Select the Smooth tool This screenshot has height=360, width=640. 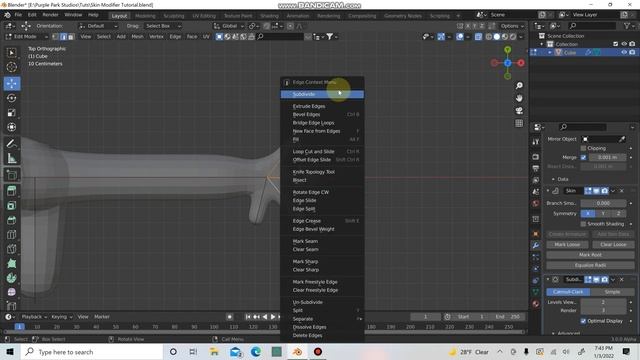point(12,292)
